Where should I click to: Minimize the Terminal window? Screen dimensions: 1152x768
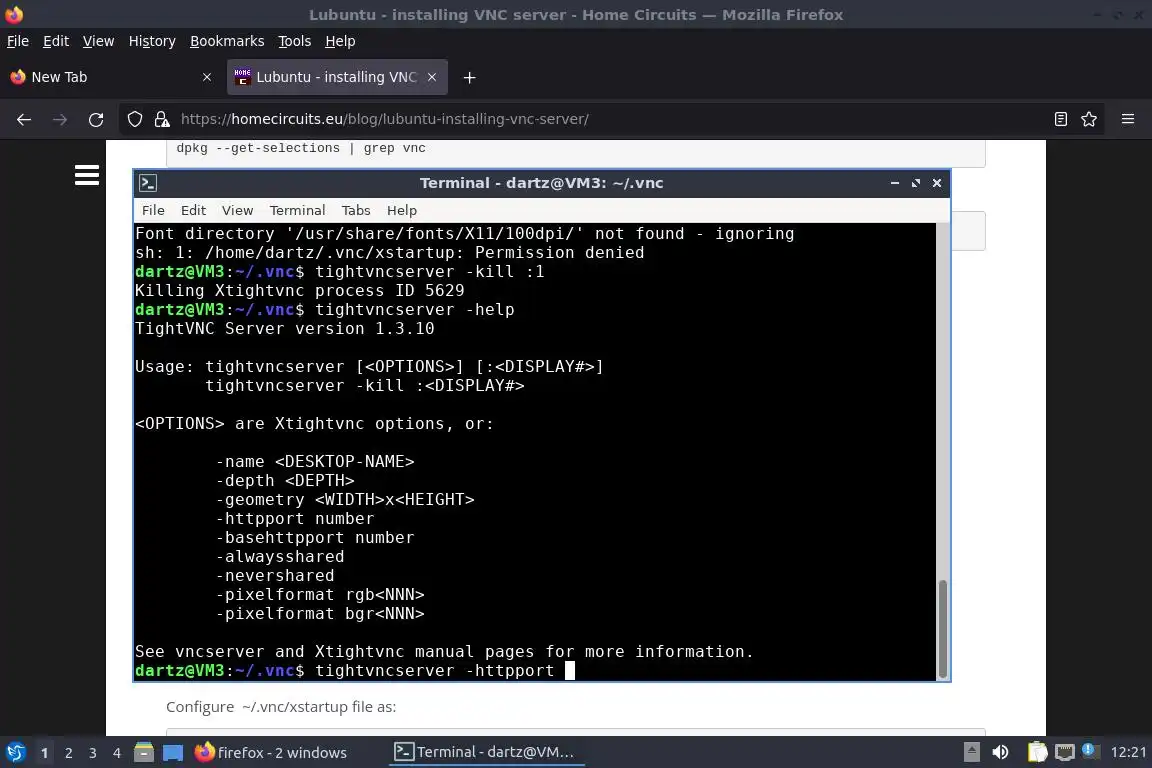coord(894,183)
